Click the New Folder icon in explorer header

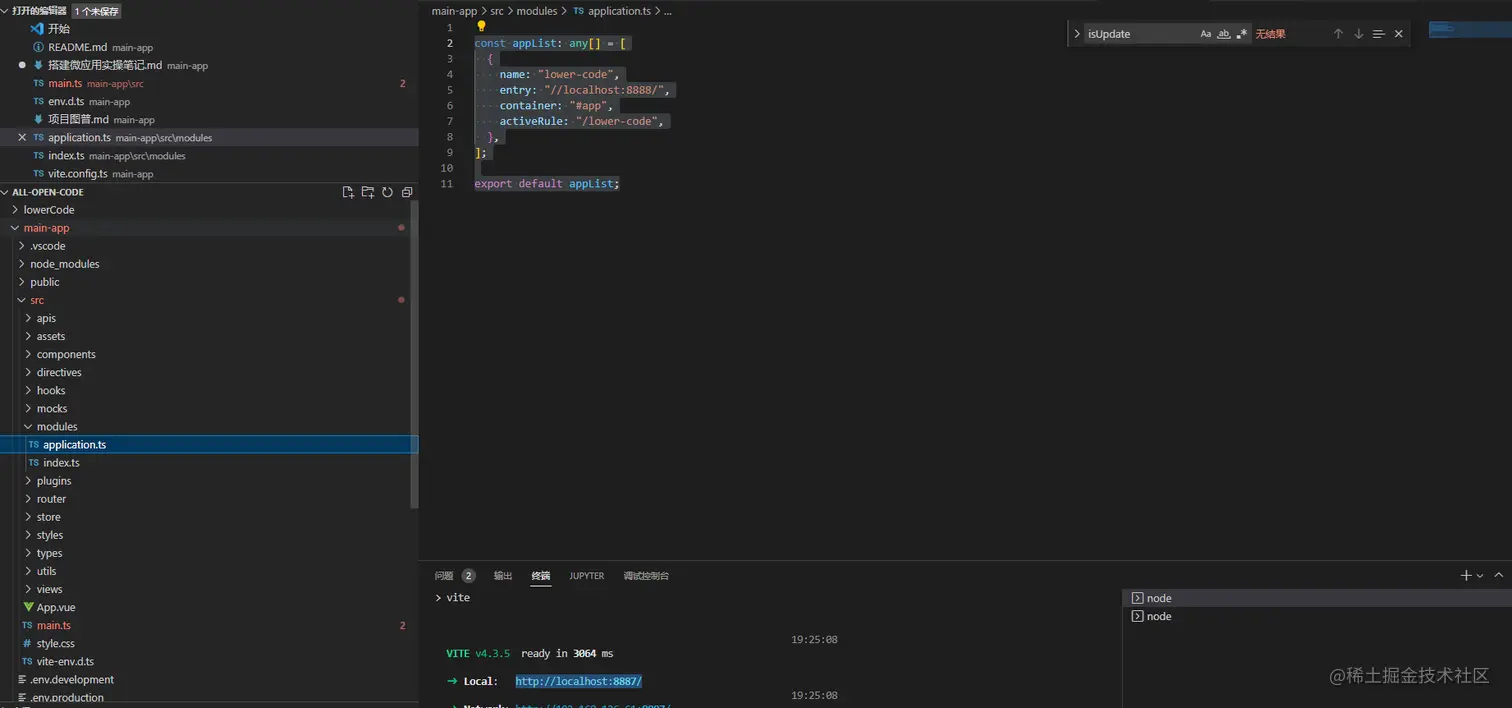pos(368,192)
